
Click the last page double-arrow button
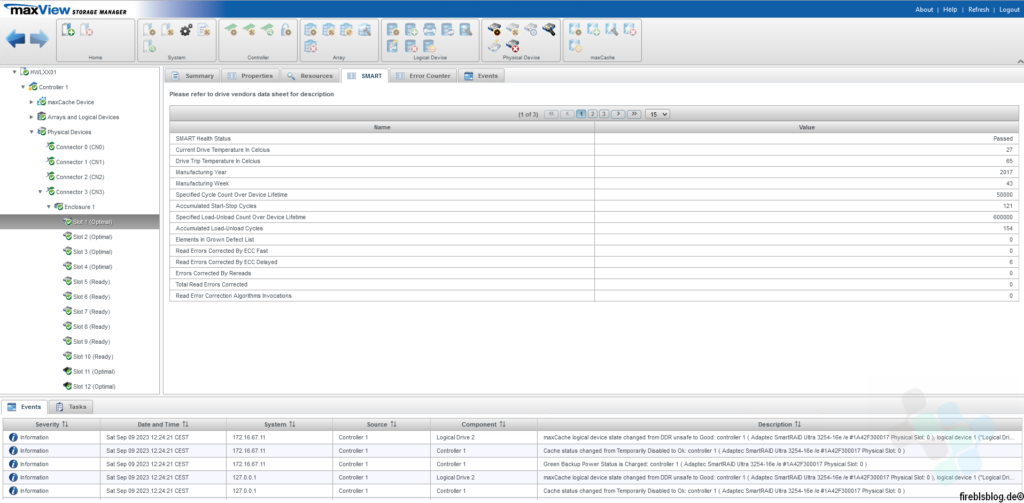[633, 114]
